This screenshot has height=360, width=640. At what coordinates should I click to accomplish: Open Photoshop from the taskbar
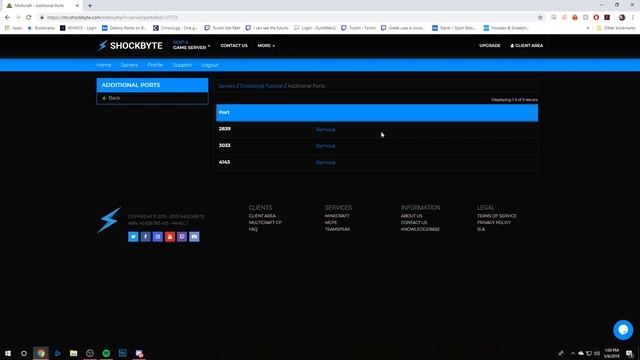pyautogui.click(x=122, y=353)
